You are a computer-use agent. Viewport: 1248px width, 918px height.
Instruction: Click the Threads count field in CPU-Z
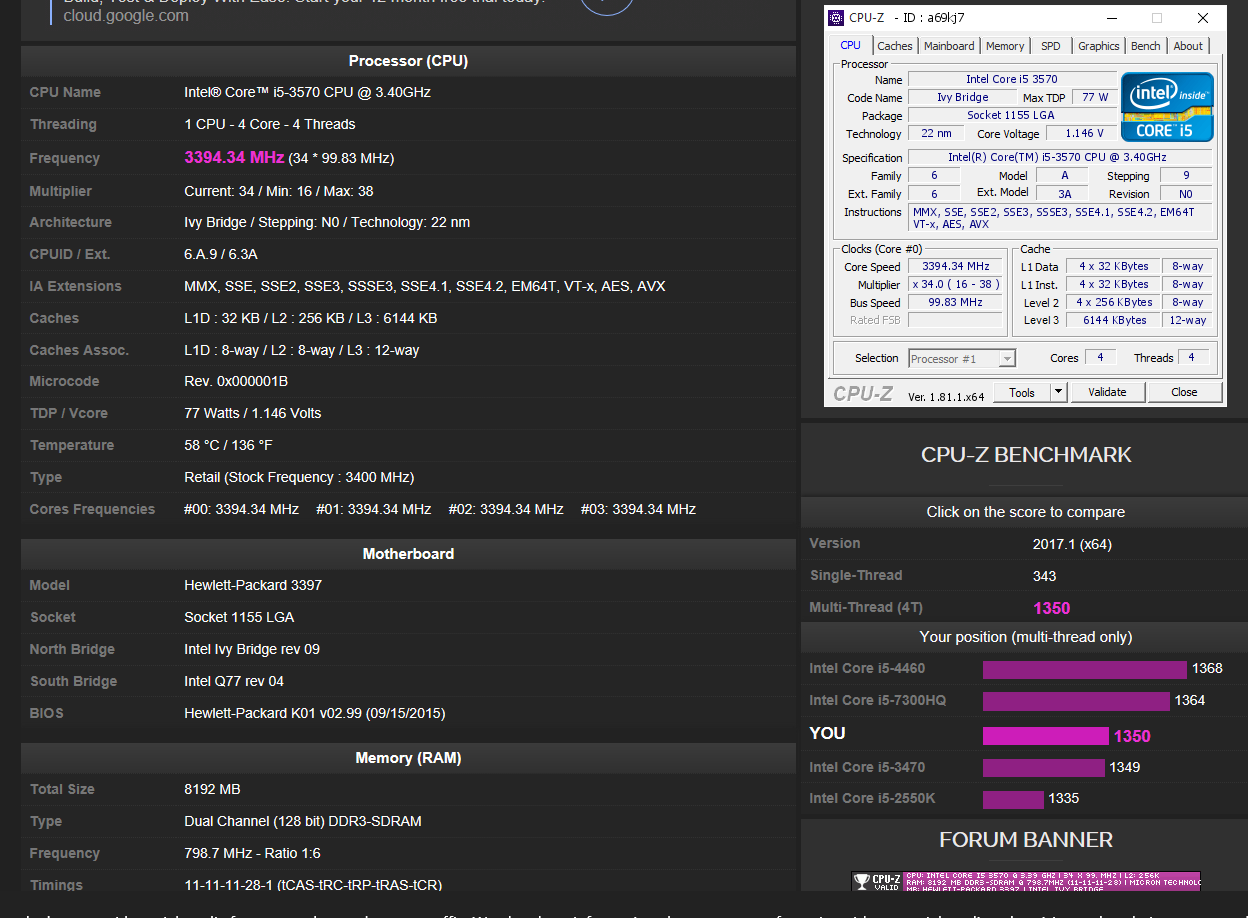(x=1192, y=358)
